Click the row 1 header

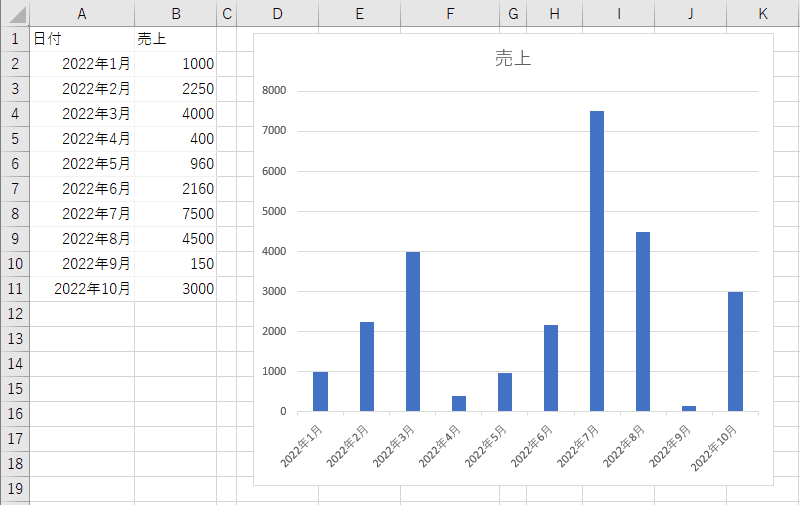tap(14, 39)
